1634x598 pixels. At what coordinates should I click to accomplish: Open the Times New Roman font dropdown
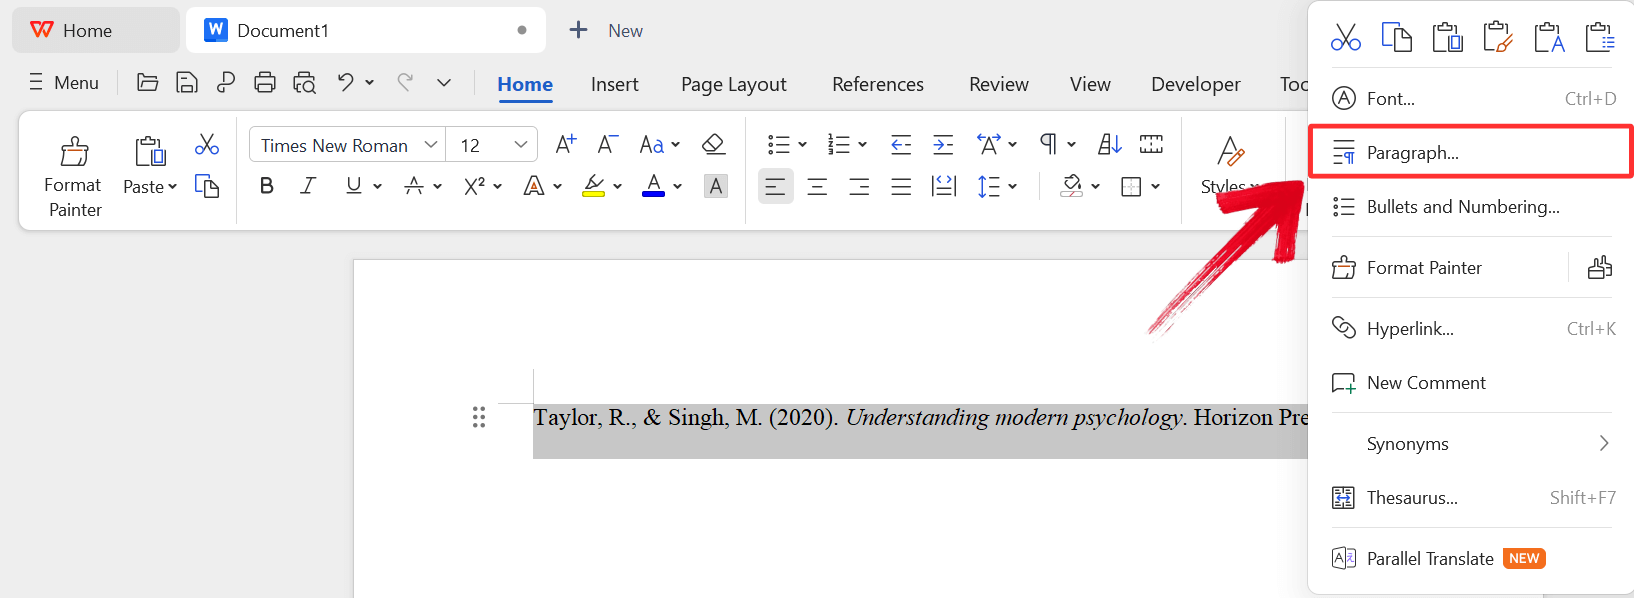(431, 145)
